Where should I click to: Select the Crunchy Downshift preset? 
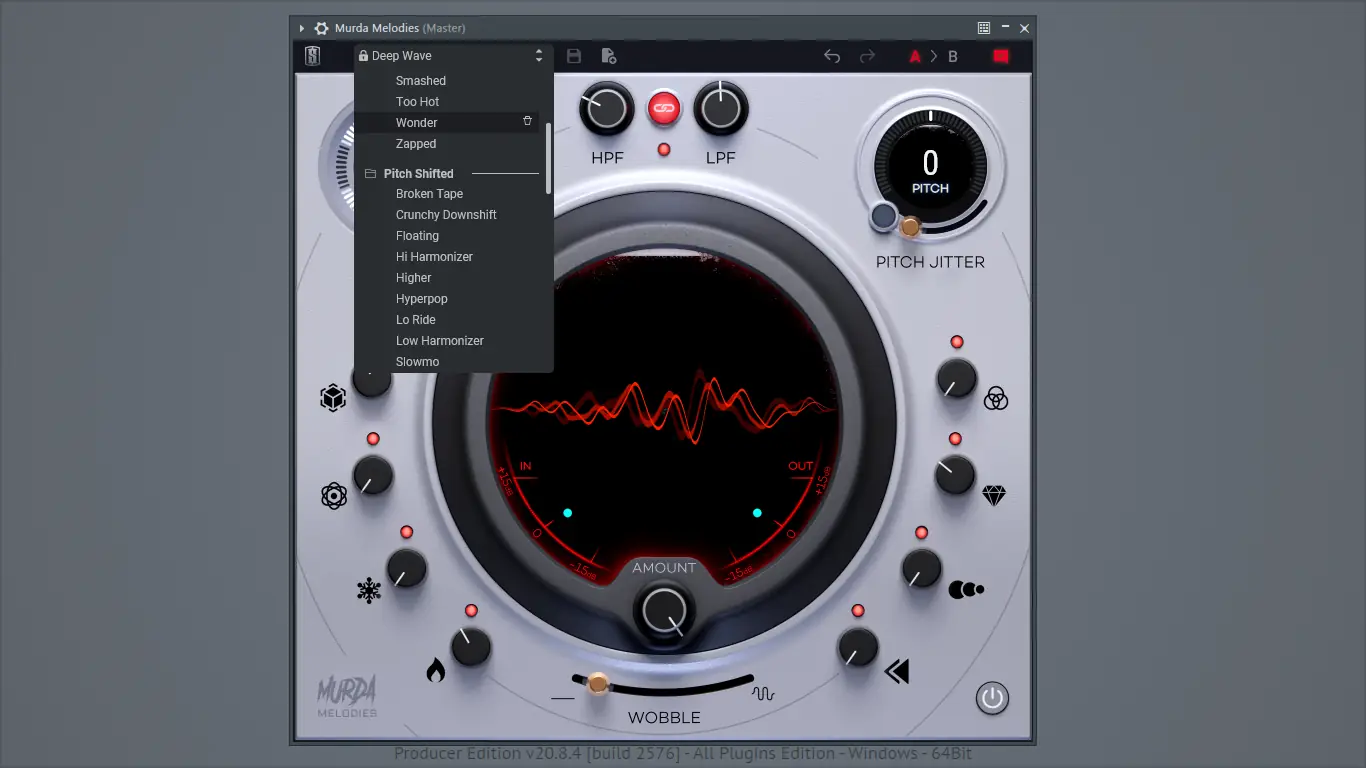coord(446,215)
